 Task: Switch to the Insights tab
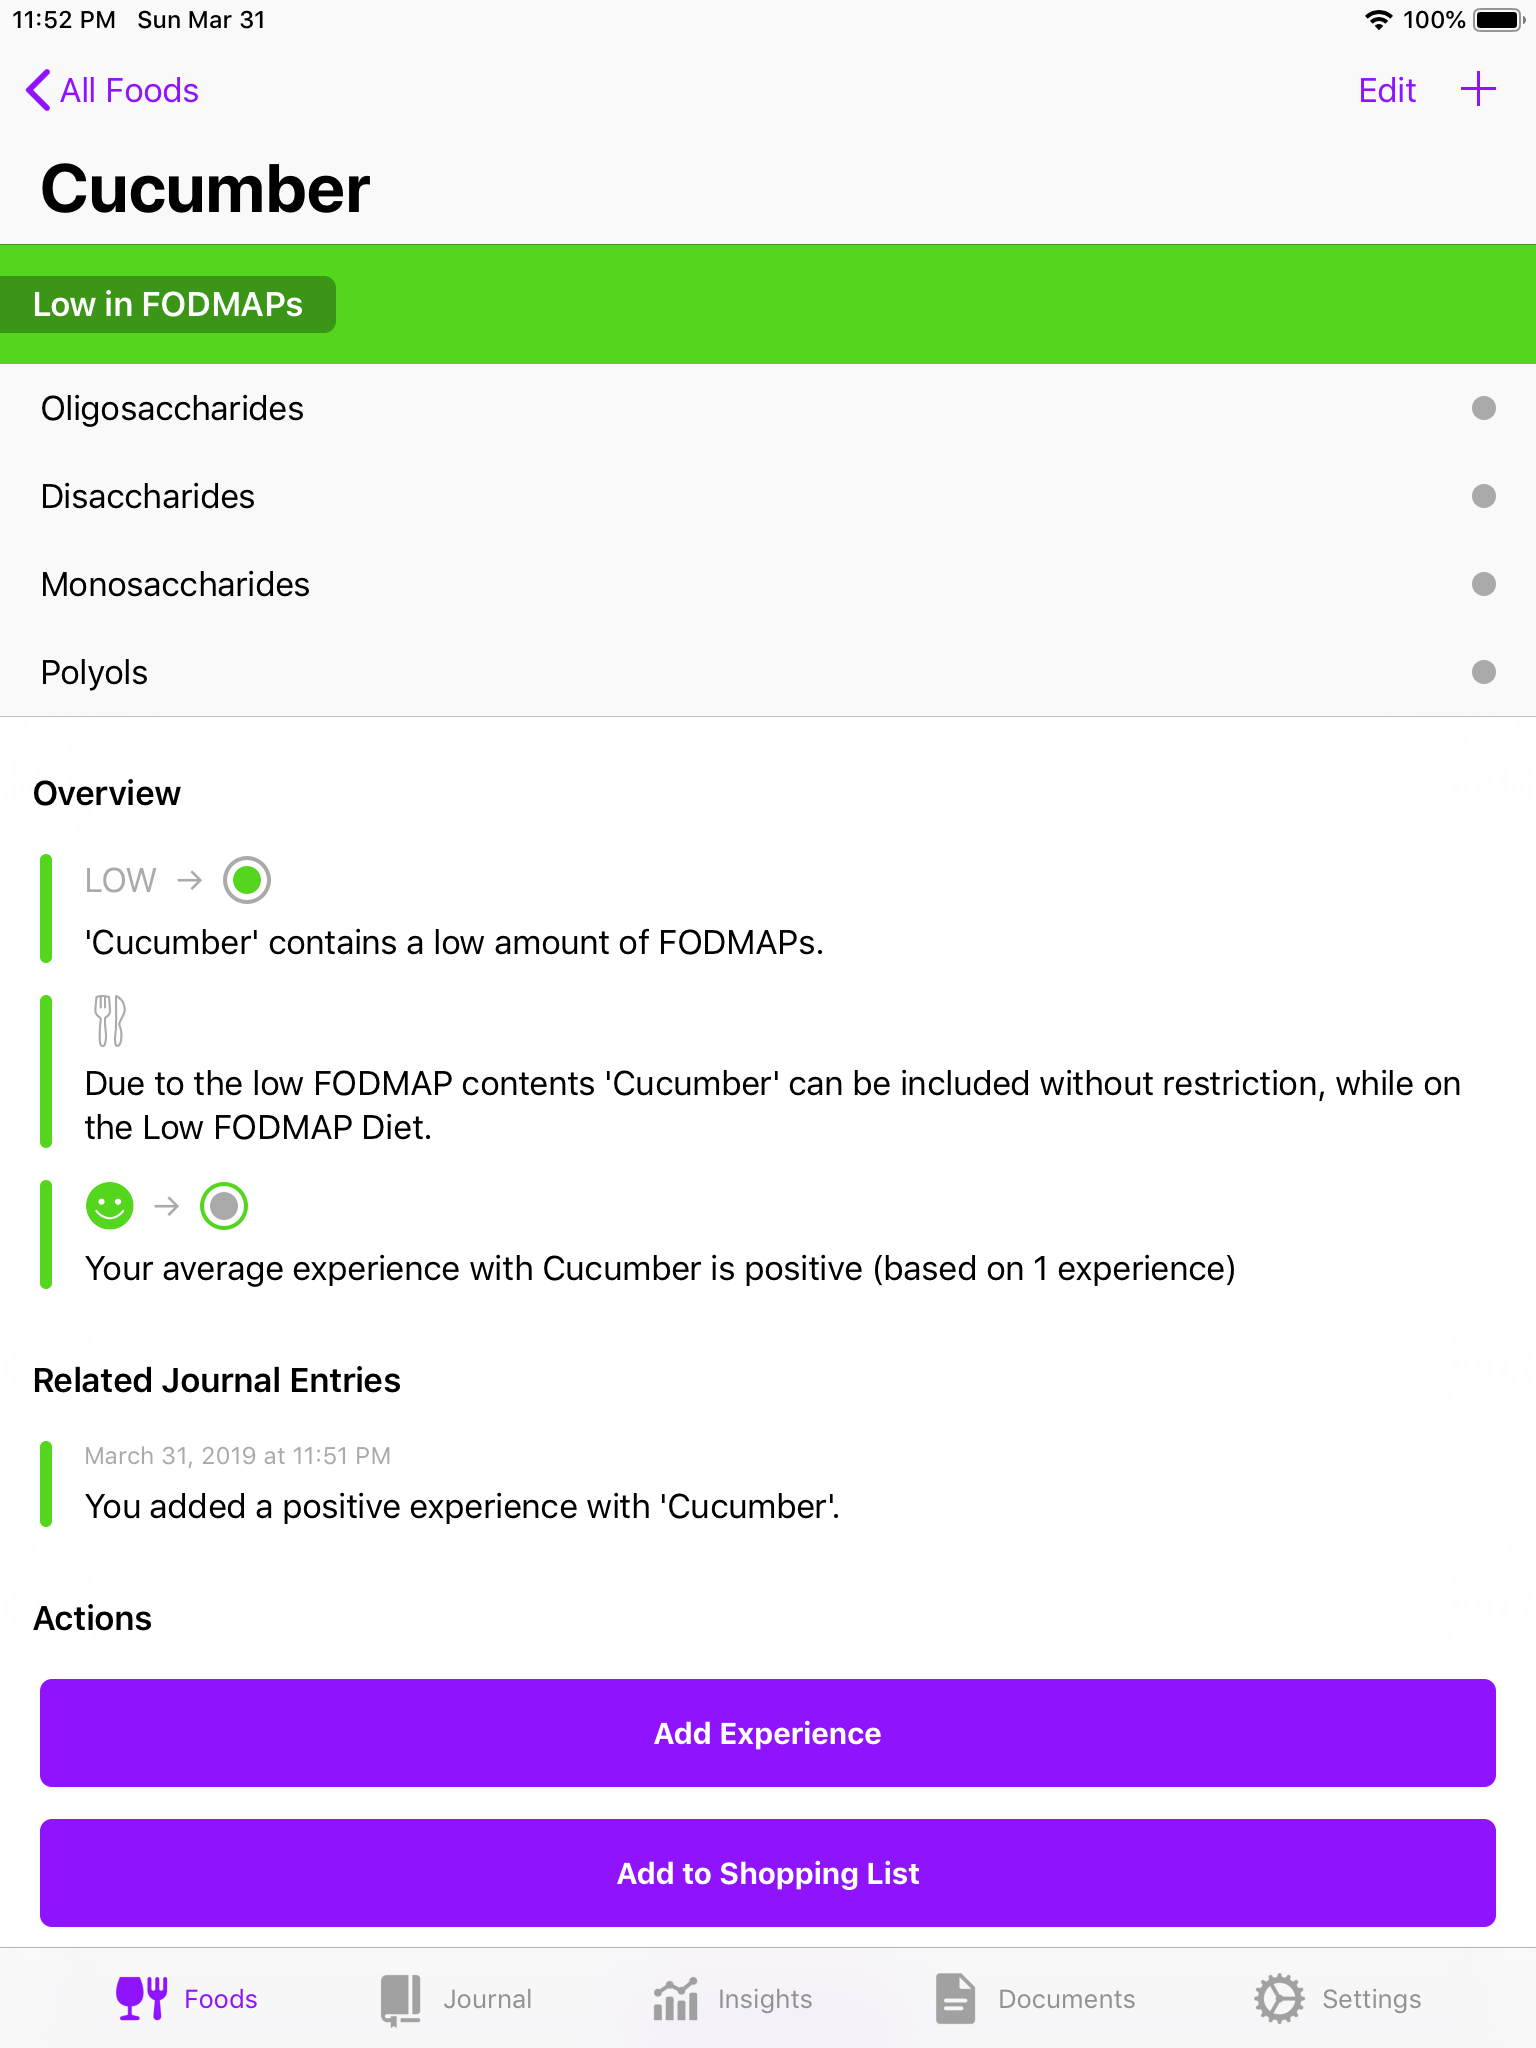[732, 1998]
